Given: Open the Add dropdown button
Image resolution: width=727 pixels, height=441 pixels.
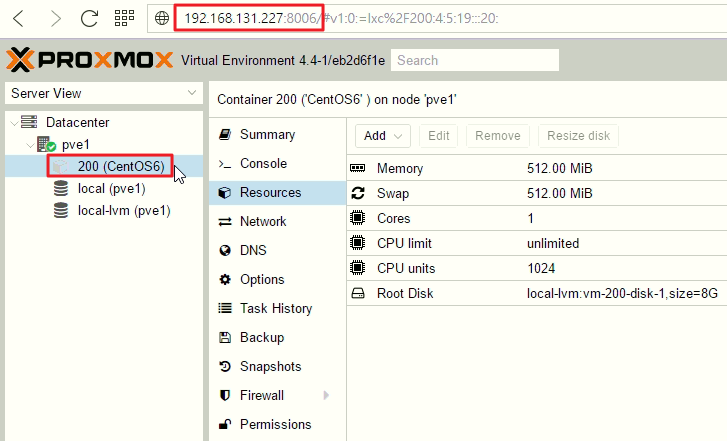Looking at the screenshot, I should click(383, 136).
